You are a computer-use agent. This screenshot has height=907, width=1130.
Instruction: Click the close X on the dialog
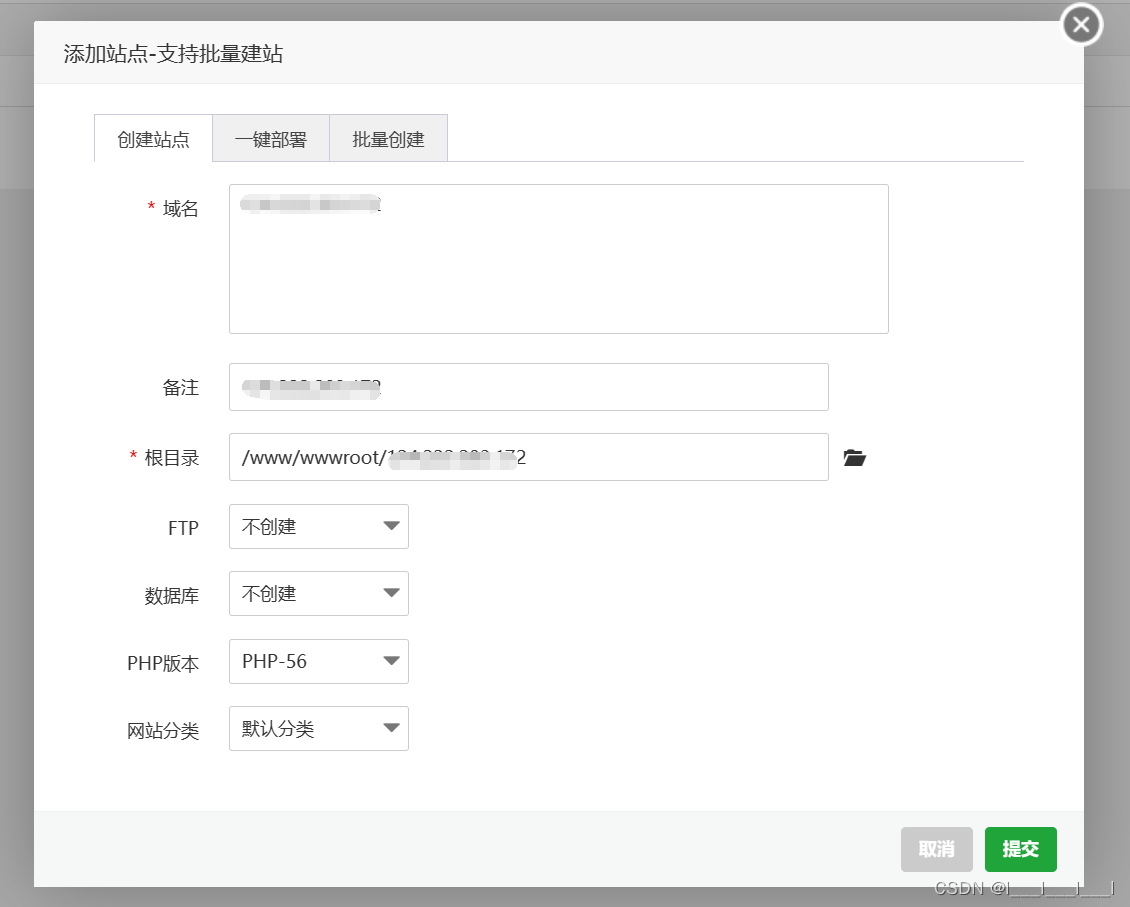[x=1081, y=25]
